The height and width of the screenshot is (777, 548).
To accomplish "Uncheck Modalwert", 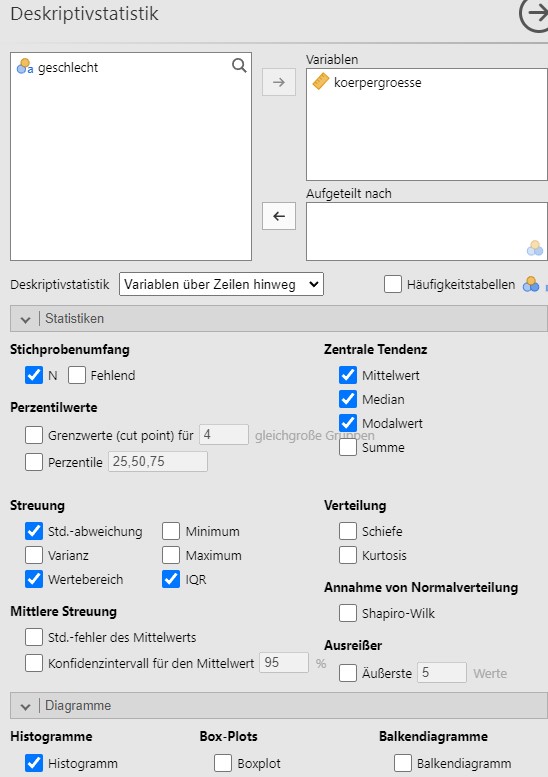I will [348, 423].
